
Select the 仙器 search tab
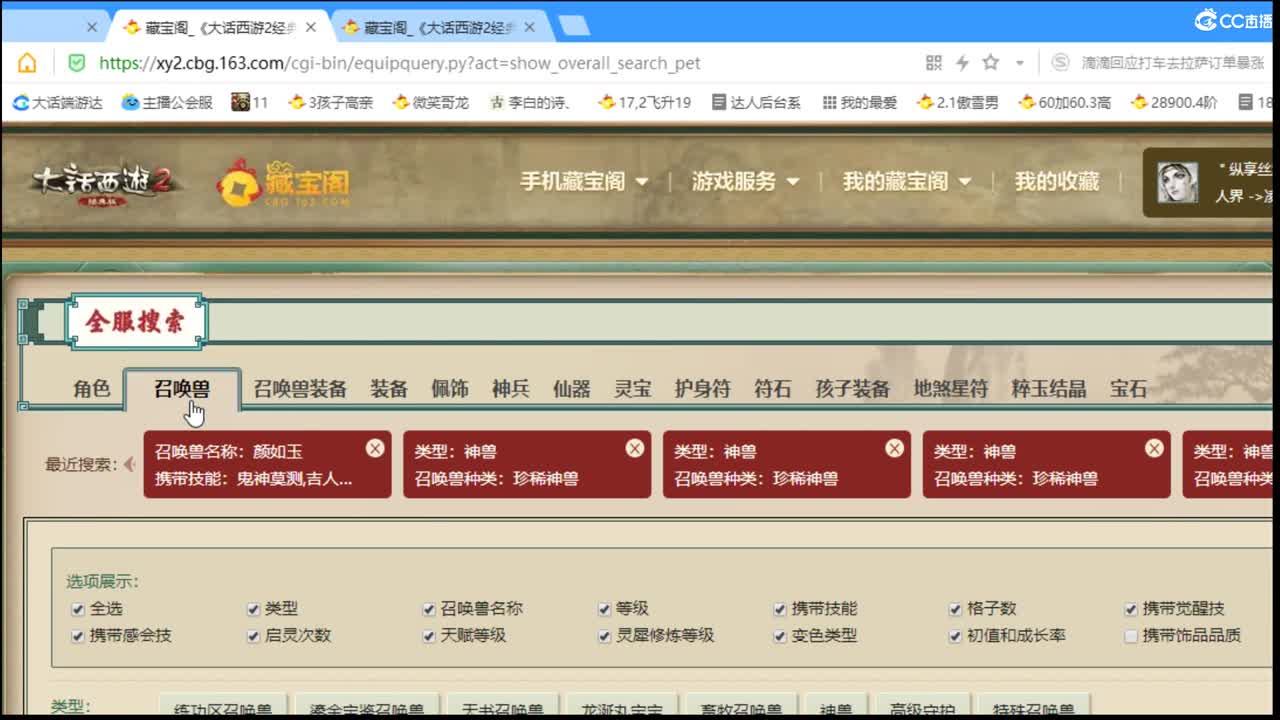[x=572, y=389]
